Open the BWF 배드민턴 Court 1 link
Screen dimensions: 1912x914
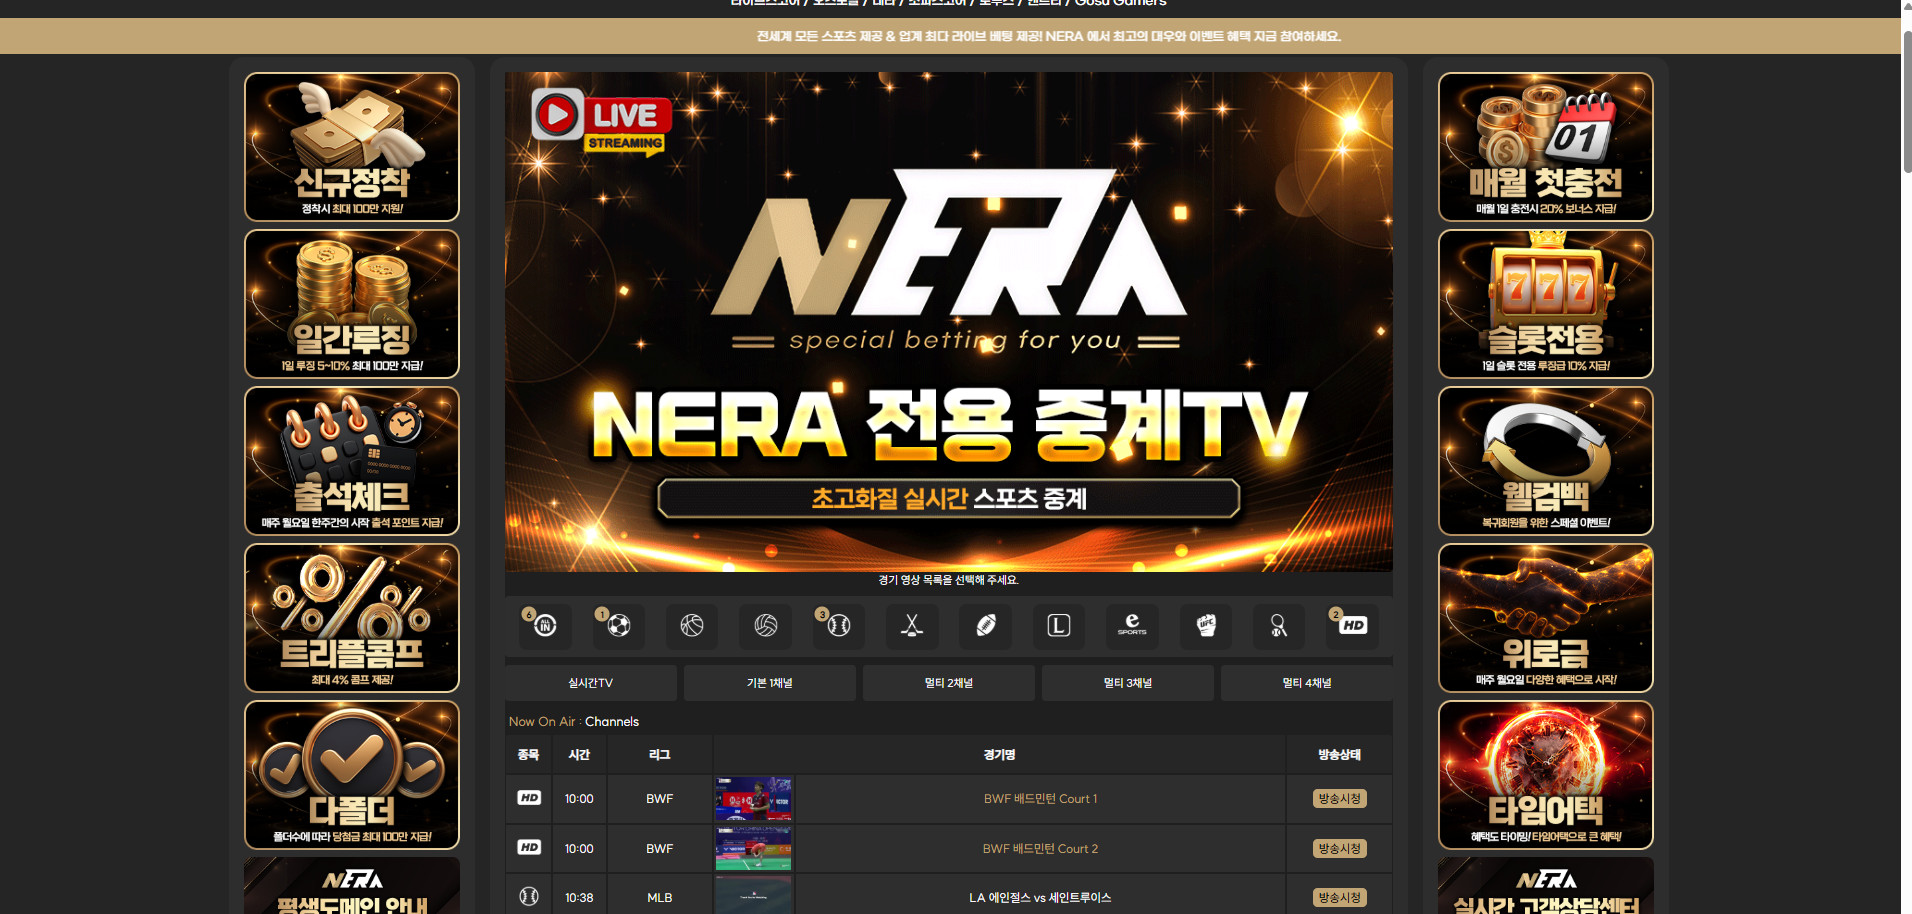pyautogui.click(x=1040, y=799)
